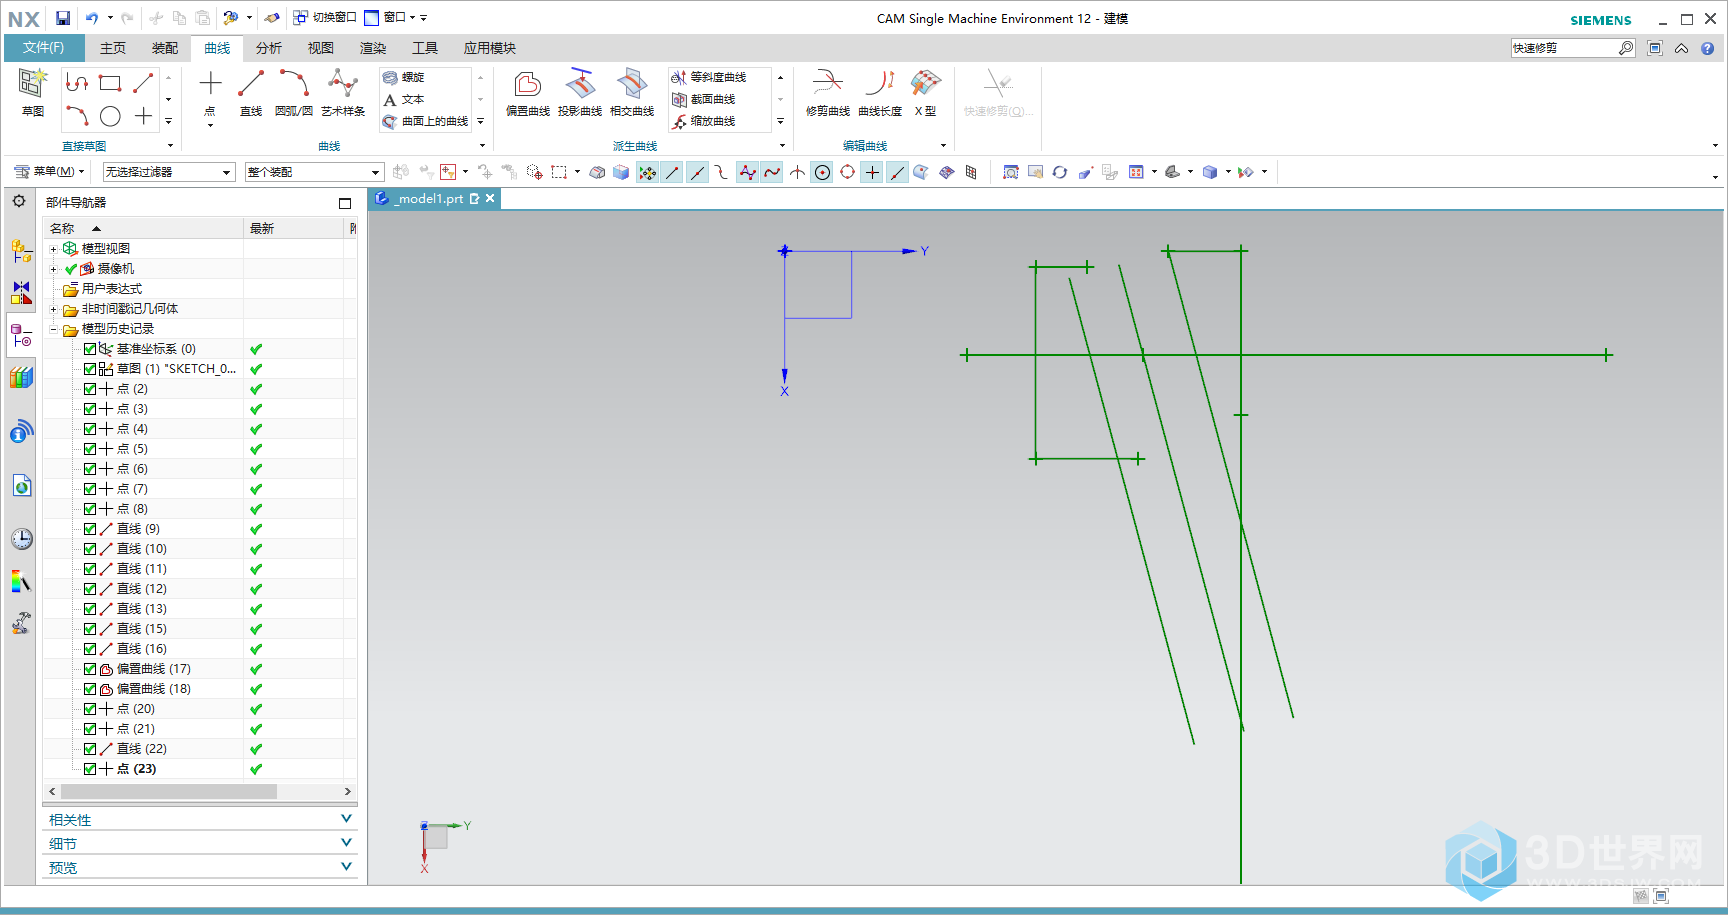The height and width of the screenshot is (915, 1728).
Task: Uncheck the 直线 (16) checkbox
Action: 90,649
